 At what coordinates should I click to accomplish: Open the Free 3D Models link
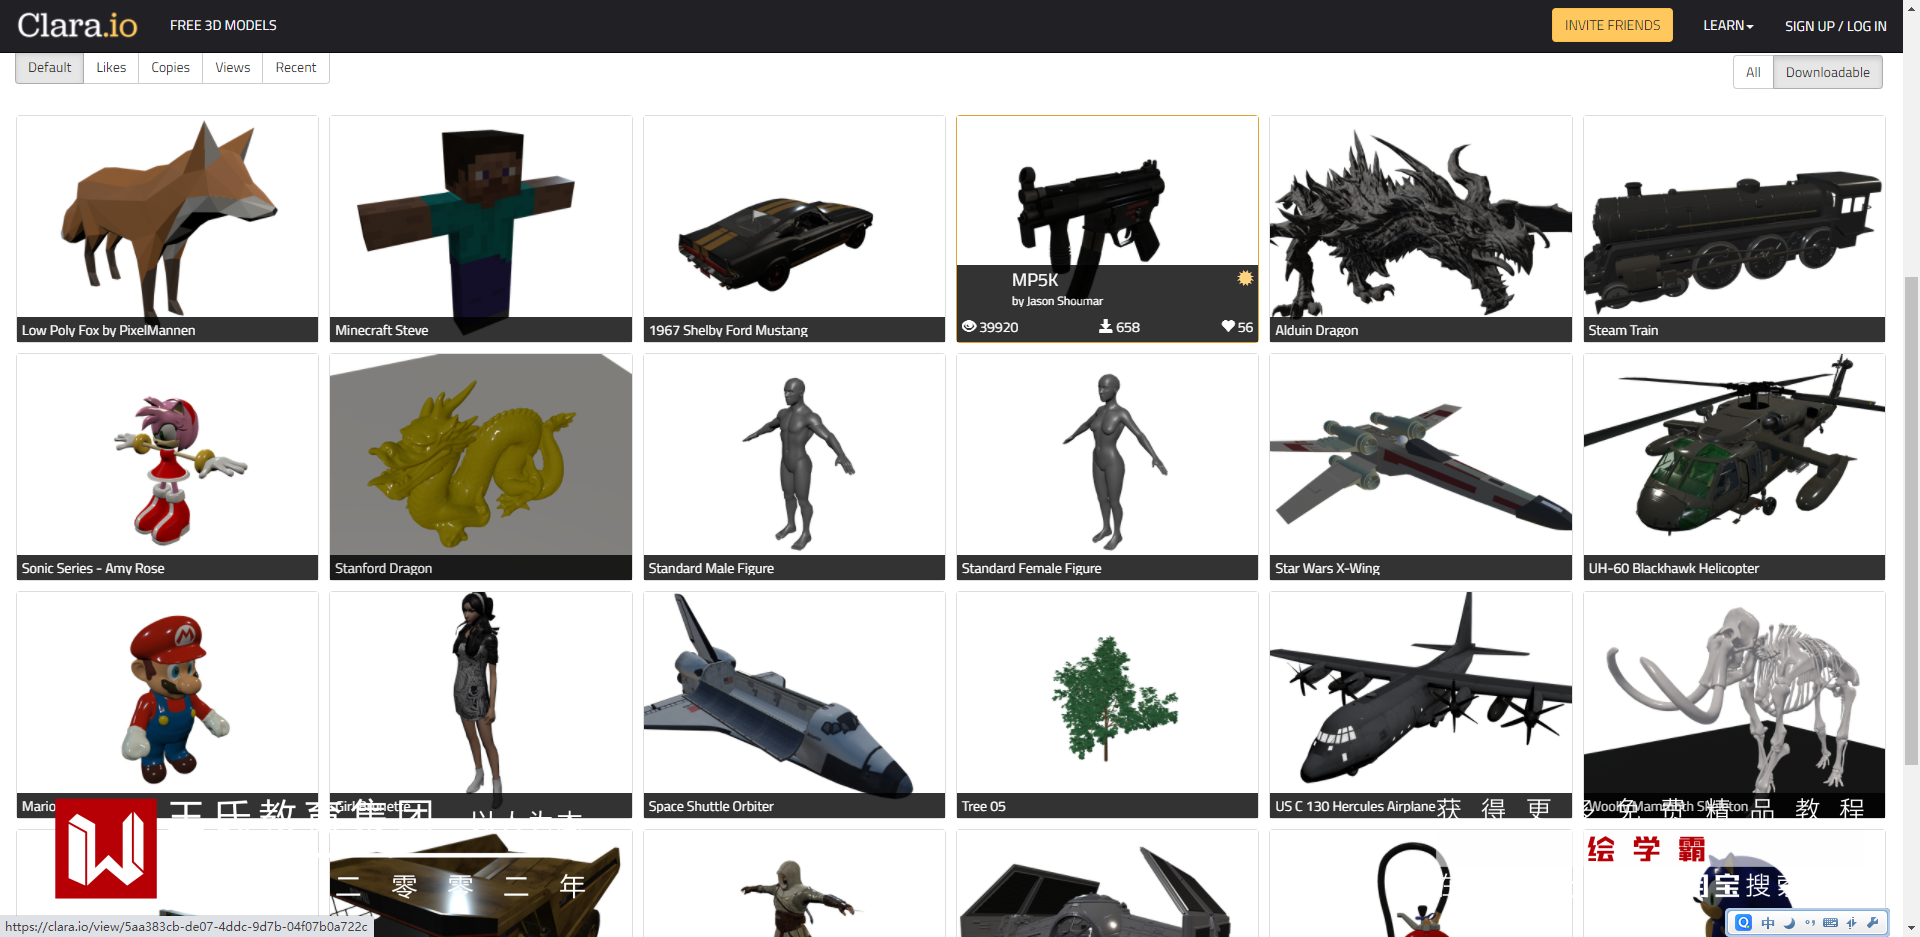pos(223,25)
